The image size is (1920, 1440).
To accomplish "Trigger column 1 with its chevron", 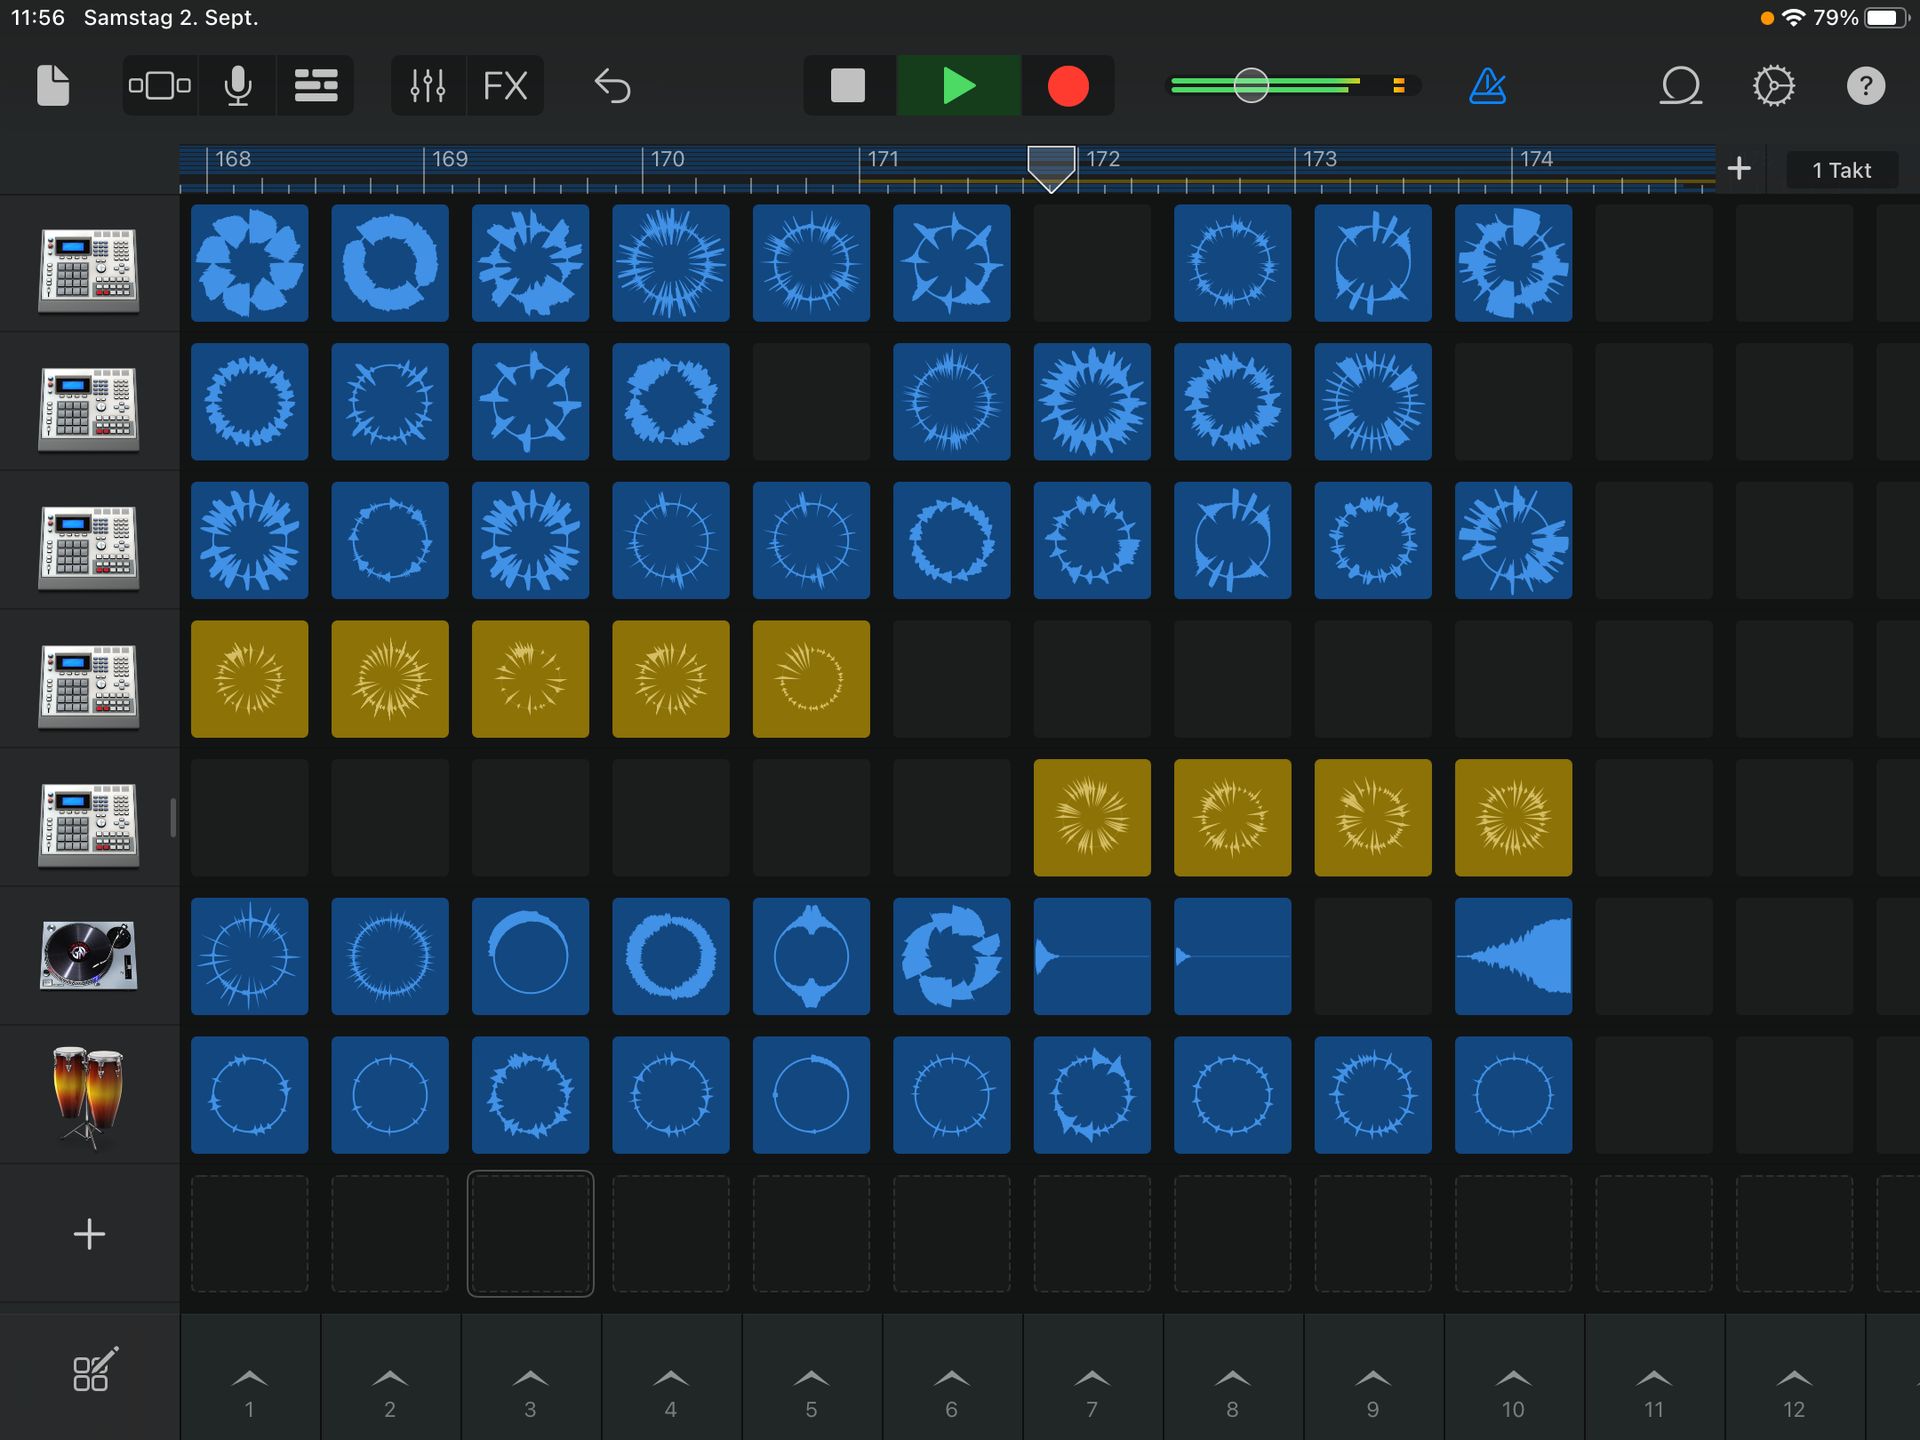I will coord(250,1380).
